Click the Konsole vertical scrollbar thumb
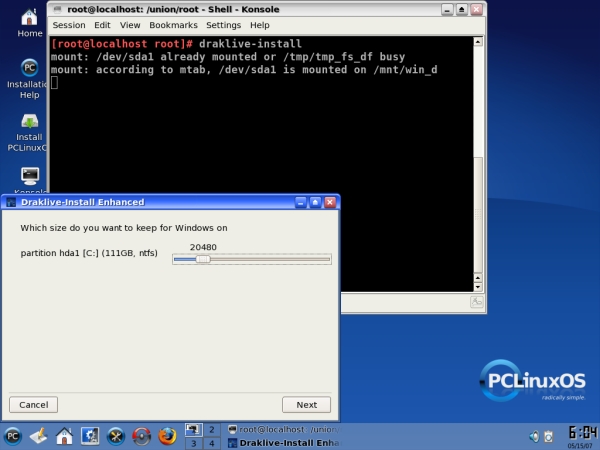Image resolution: width=600 pixels, height=450 pixels. pos(478,215)
